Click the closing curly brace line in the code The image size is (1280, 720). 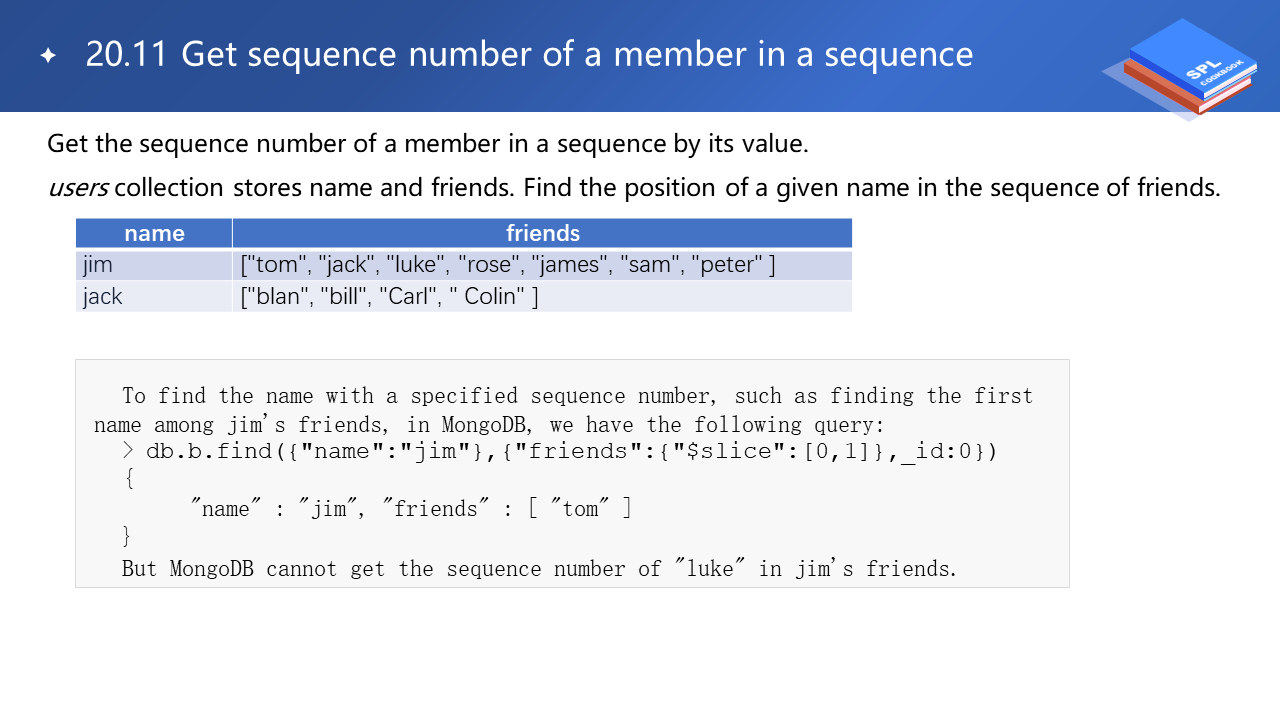click(127, 537)
